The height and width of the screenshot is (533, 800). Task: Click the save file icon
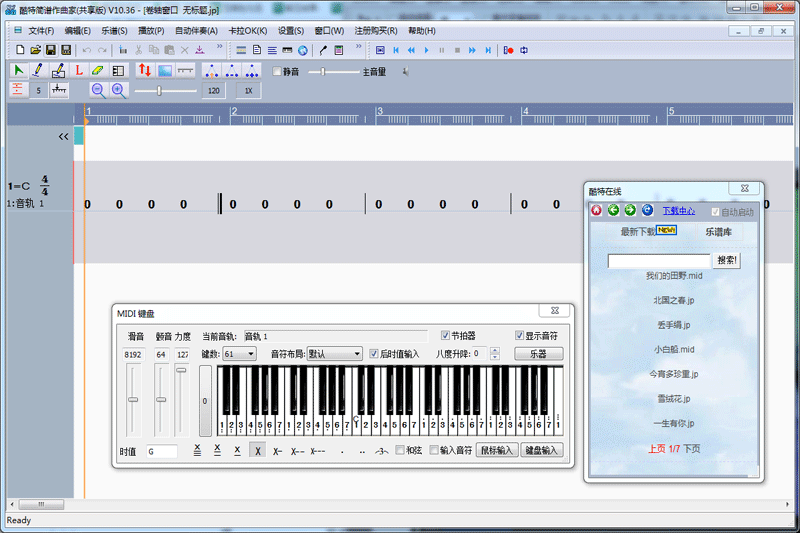point(50,50)
